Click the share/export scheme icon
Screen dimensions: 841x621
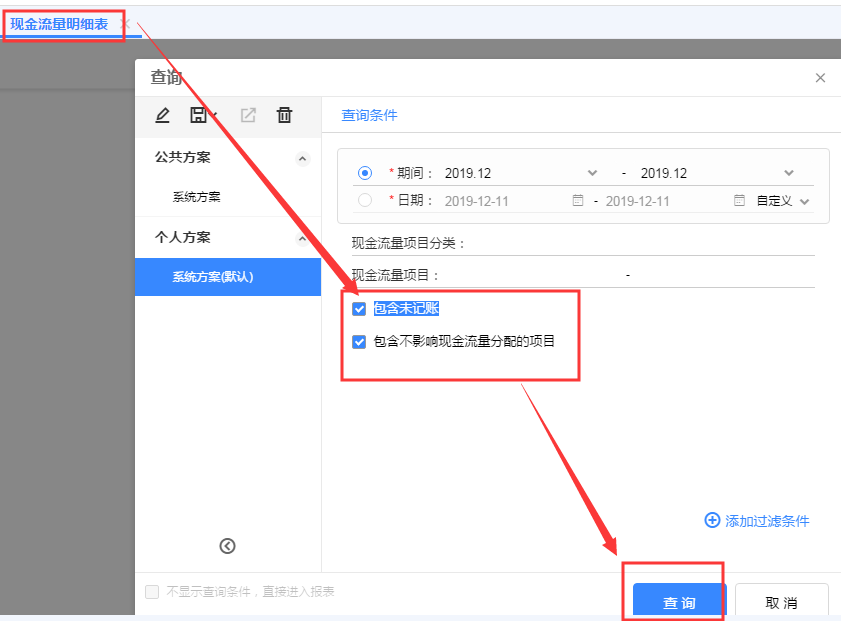(248, 115)
